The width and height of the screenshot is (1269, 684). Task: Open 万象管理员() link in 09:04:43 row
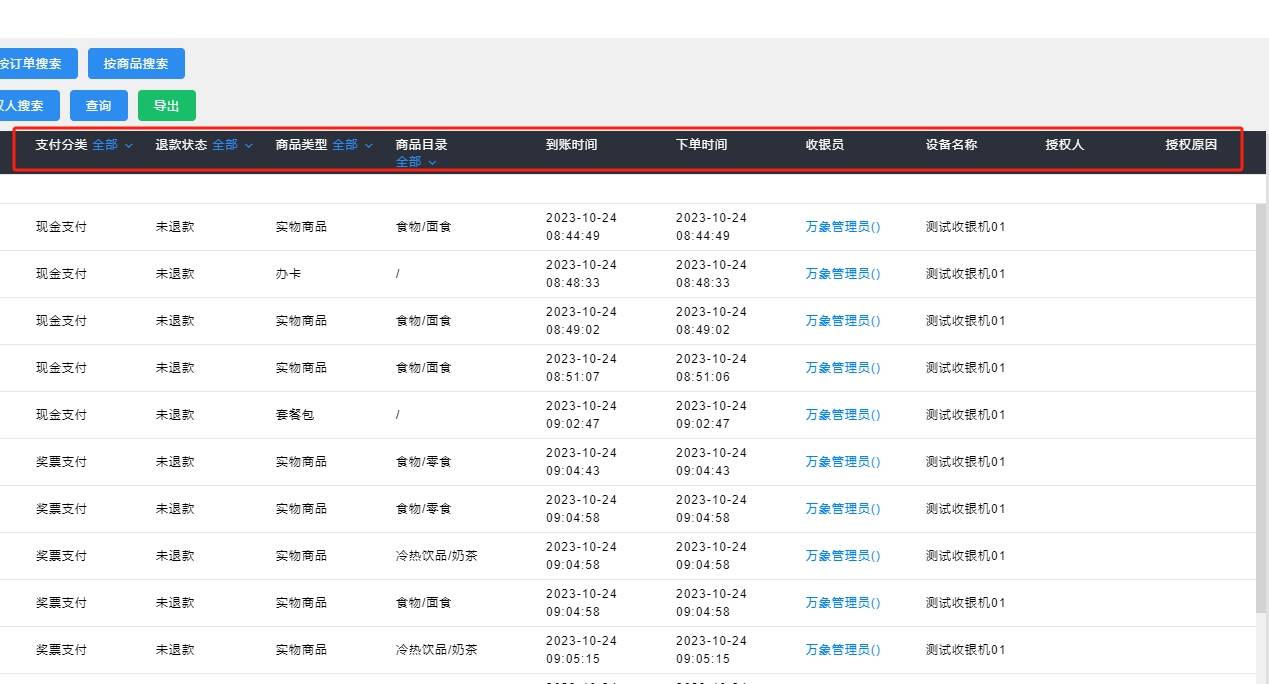click(x=843, y=462)
